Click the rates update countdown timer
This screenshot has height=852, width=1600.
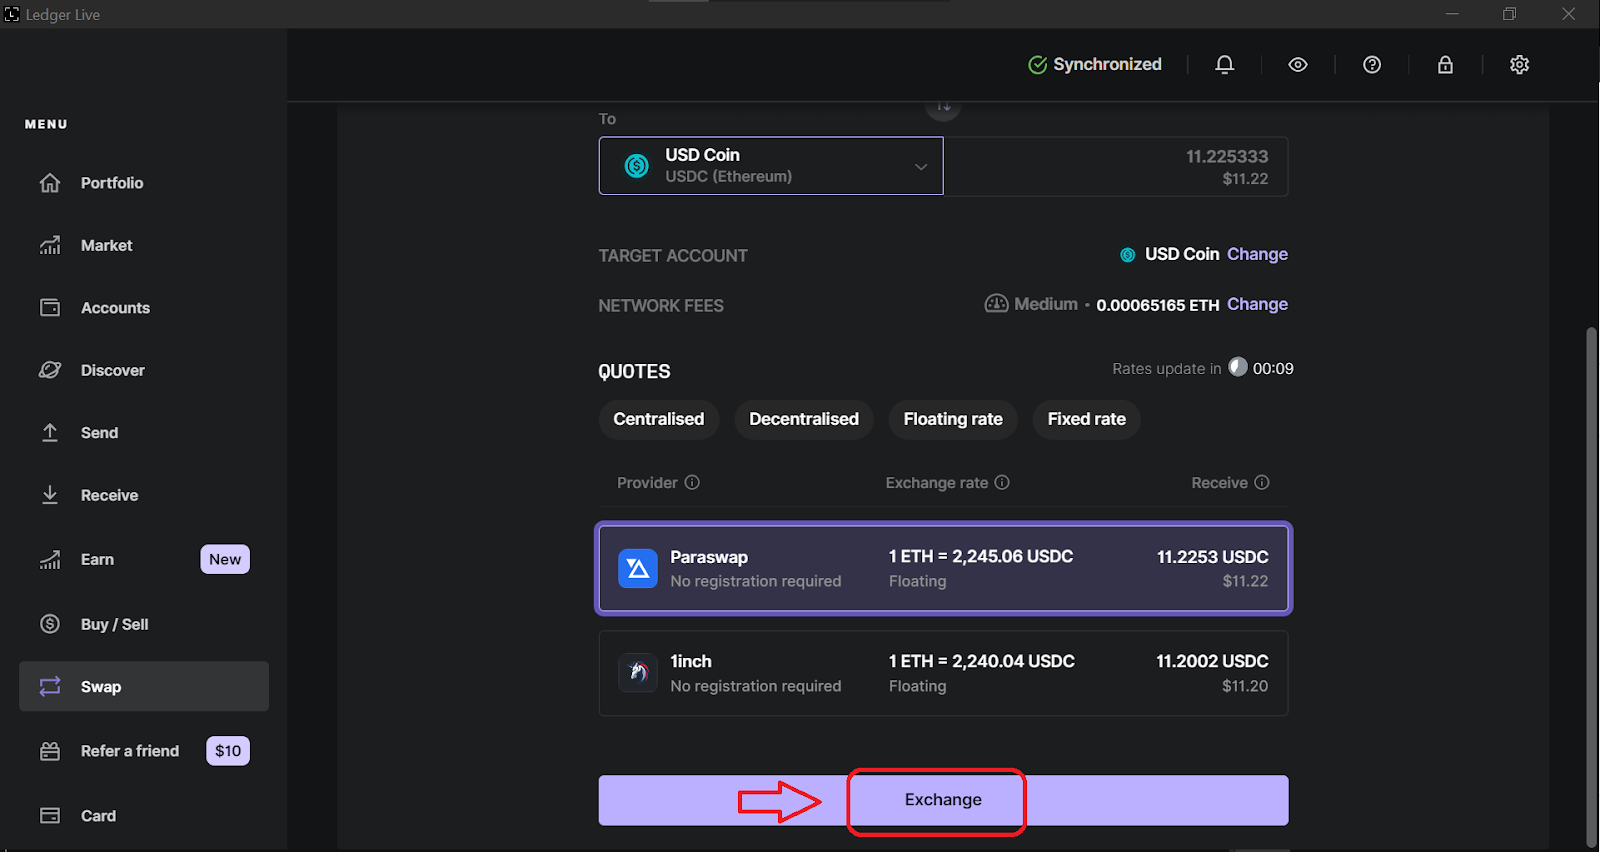pyautogui.click(x=1261, y=368)
